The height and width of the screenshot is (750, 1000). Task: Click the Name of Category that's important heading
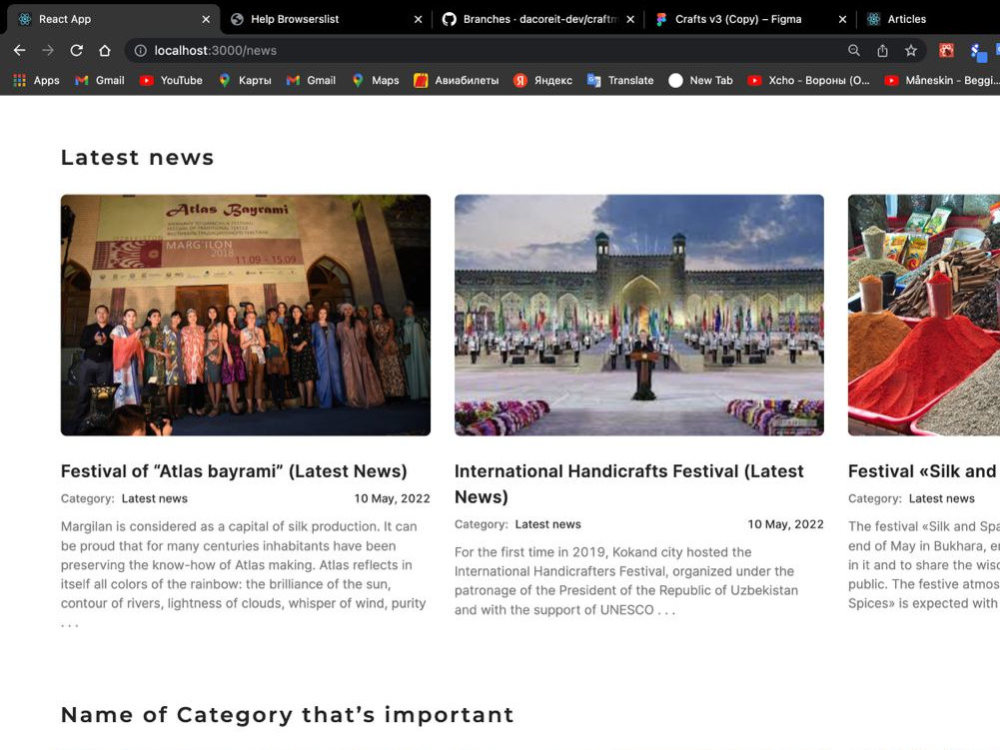[x=287, y=715]
